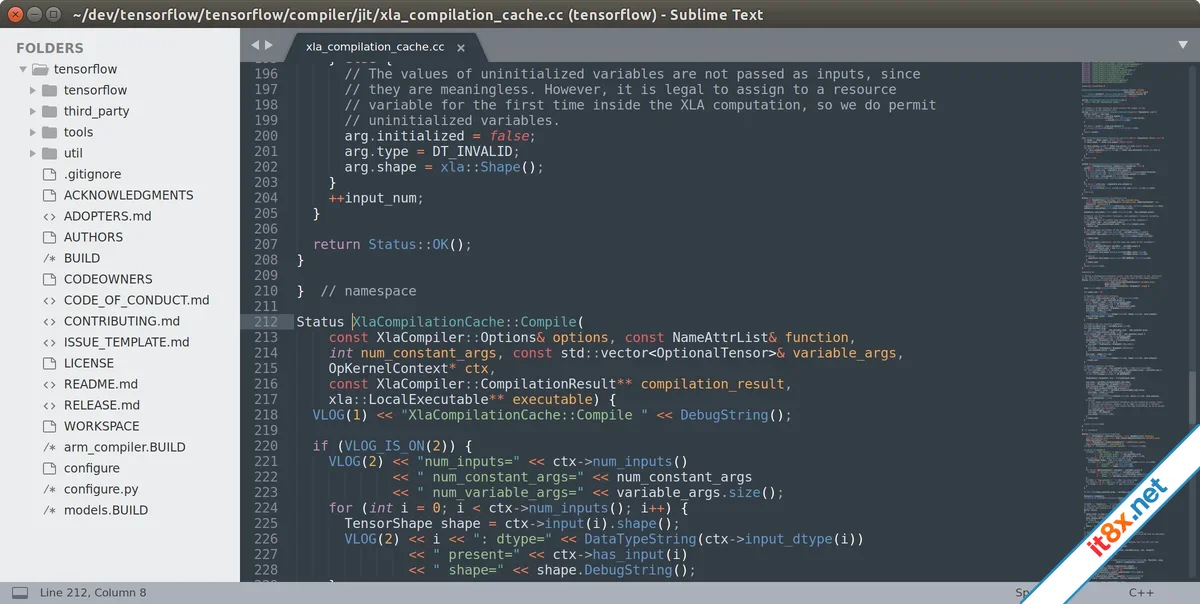
Task: Open the configure file without extension
Action: [x=92, y=468]
